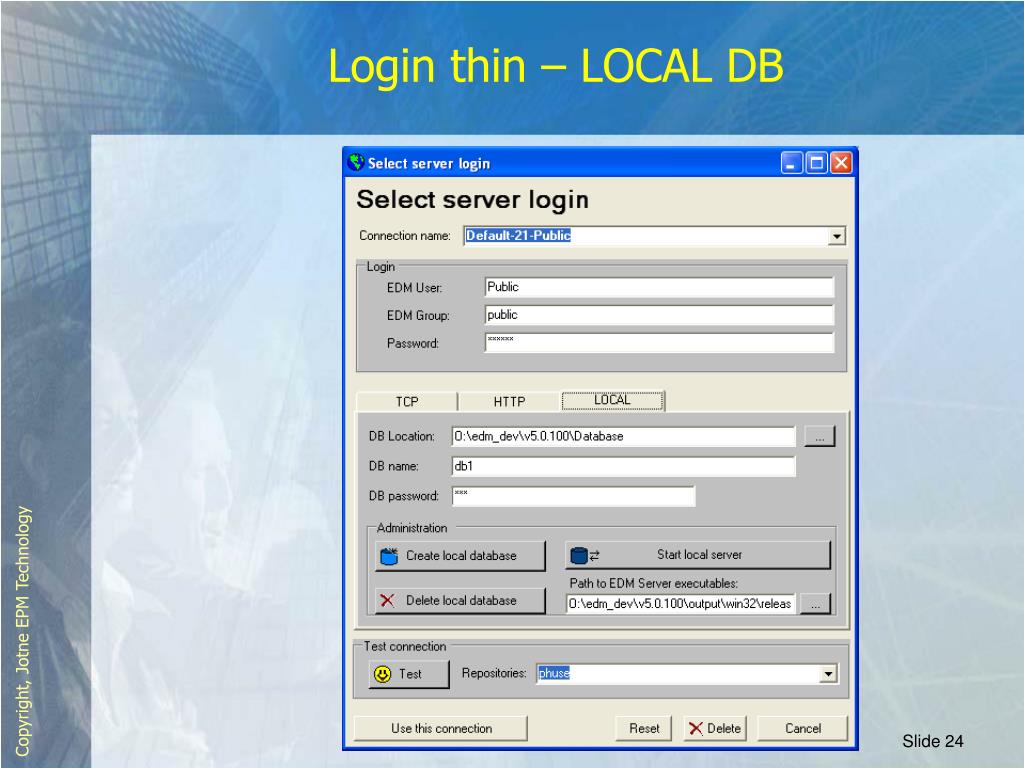Maximize the Select server login window

point(816,163)
